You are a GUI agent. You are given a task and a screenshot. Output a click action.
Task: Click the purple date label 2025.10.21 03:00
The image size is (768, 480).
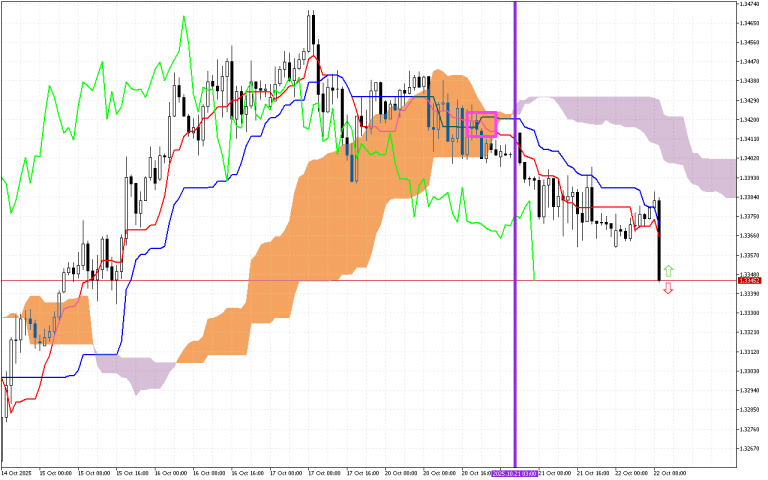coord(515,473)
